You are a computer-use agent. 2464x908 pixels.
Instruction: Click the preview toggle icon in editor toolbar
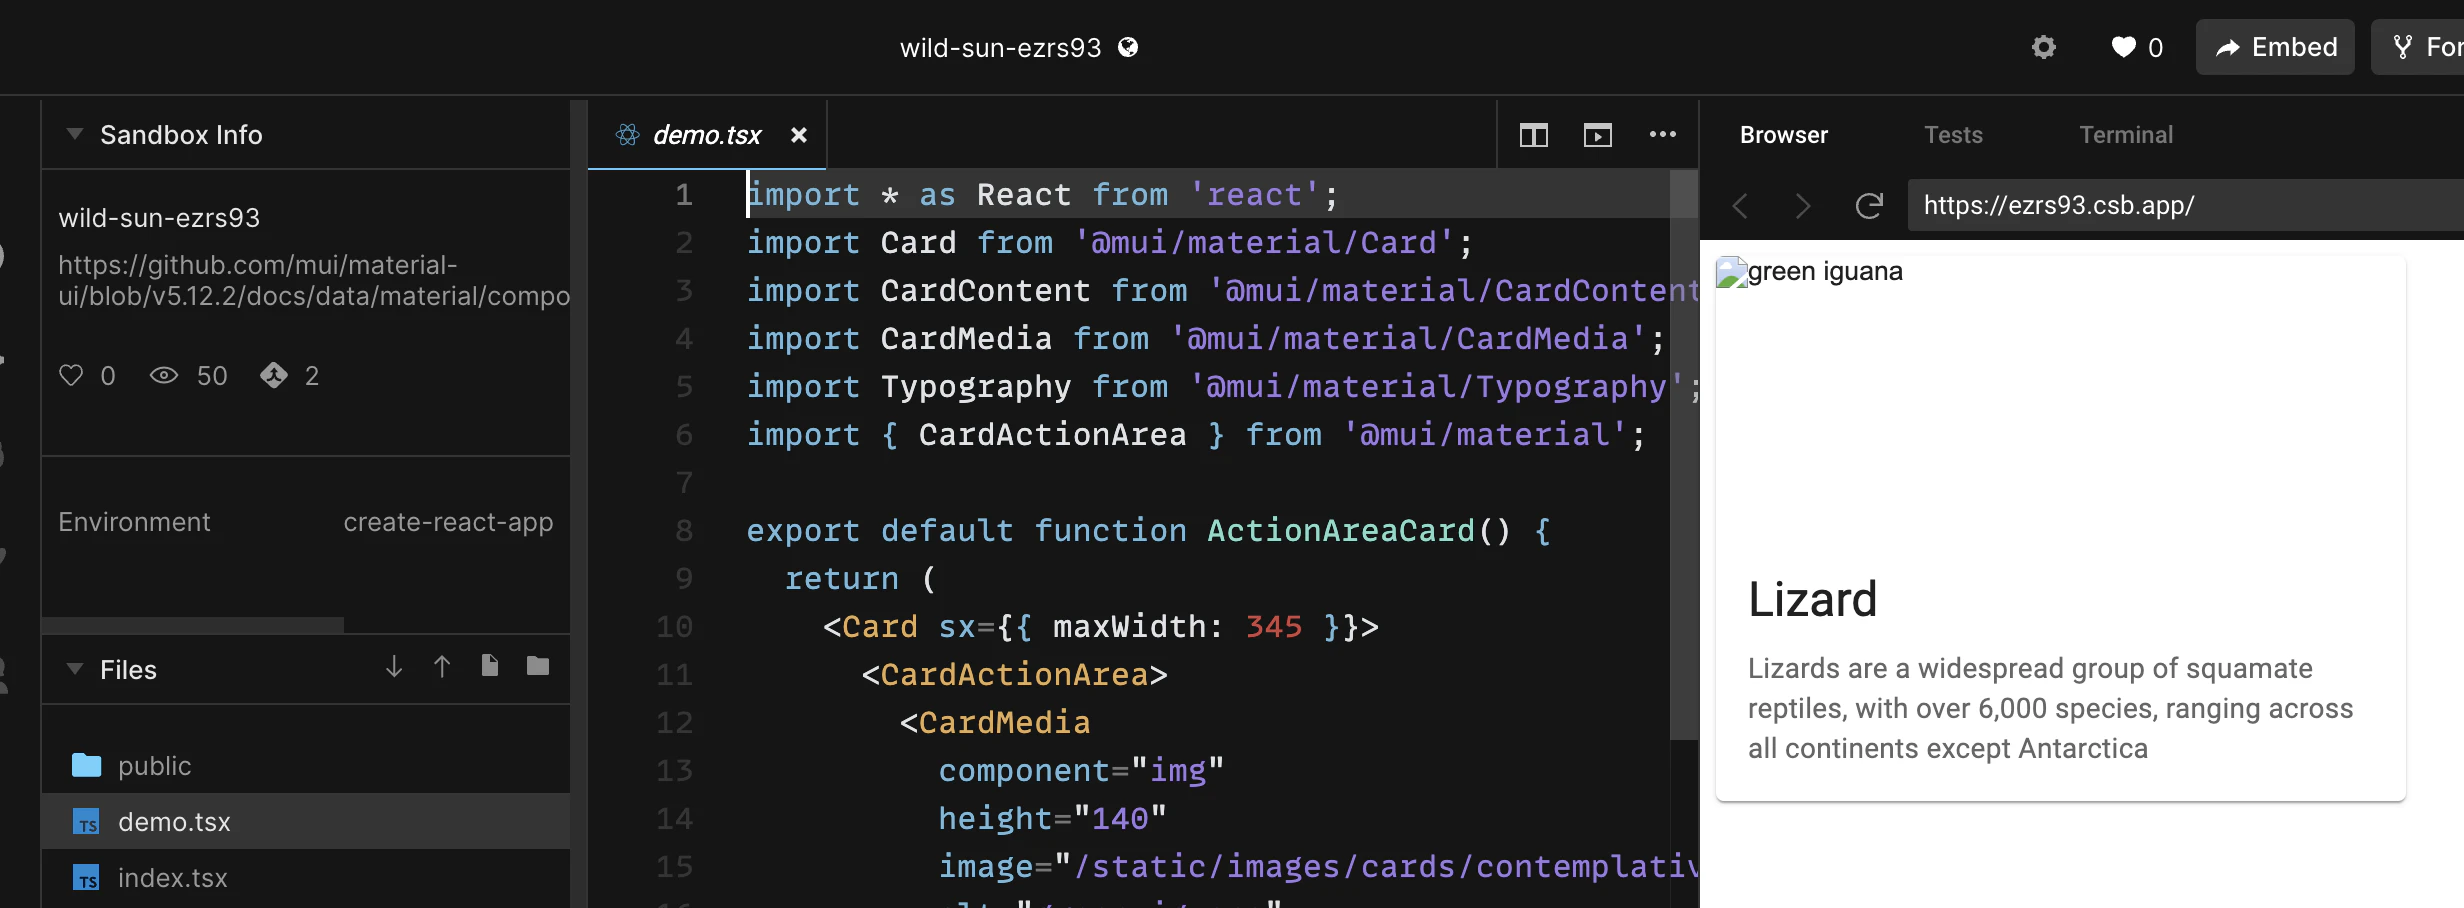(1597, 134)
